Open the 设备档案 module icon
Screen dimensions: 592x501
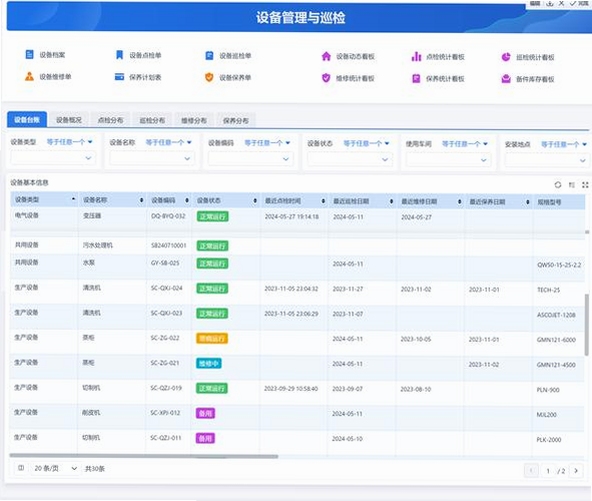[29, 55]
